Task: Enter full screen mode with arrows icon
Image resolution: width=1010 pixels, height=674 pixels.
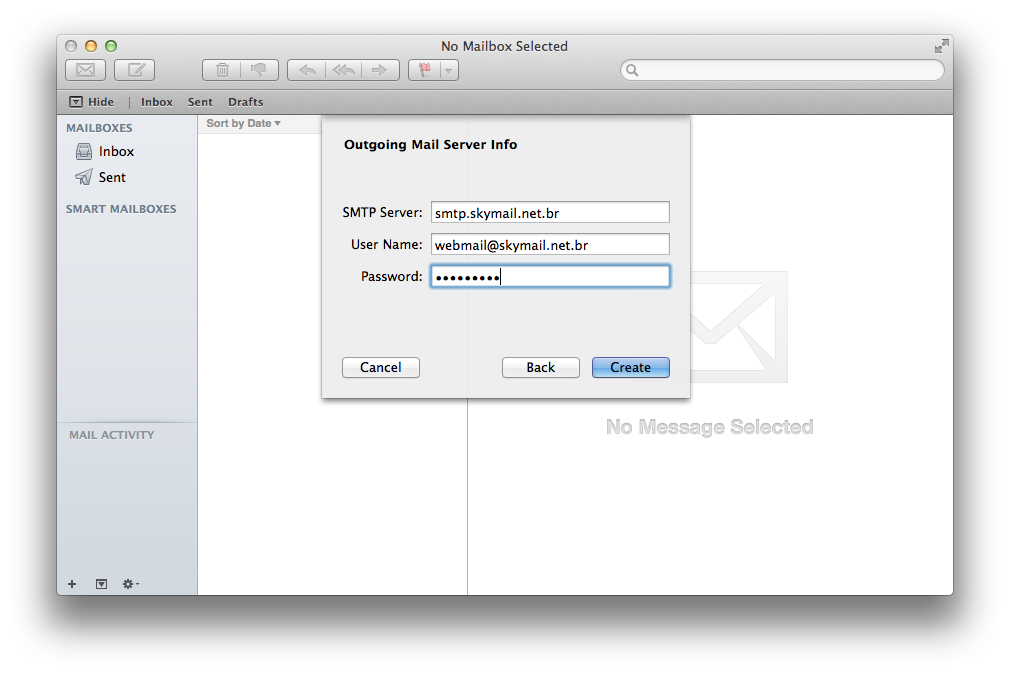Action: pos(941,46)
